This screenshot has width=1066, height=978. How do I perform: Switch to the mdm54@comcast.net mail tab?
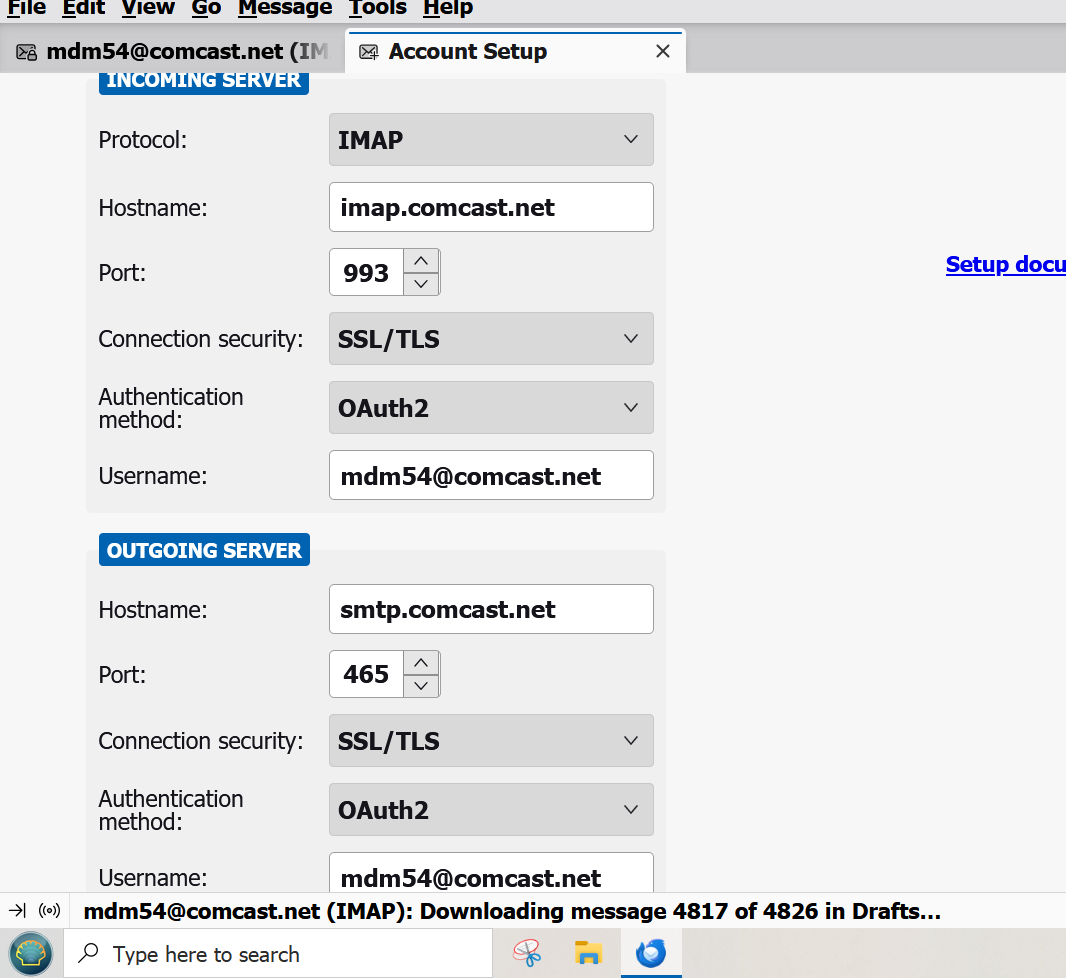click(x=171, y=51)
